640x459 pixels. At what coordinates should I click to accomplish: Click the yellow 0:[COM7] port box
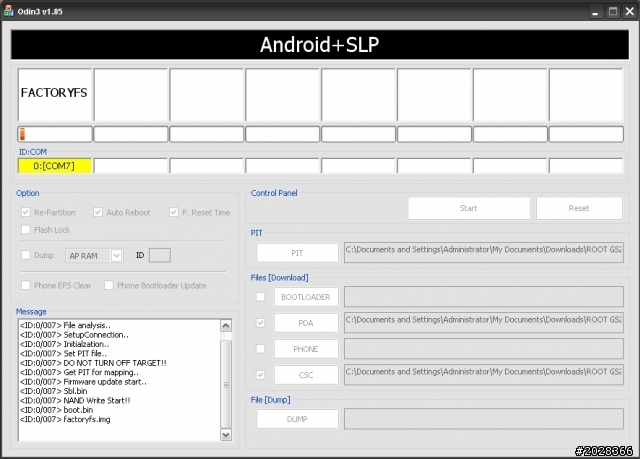coord(54,166)
